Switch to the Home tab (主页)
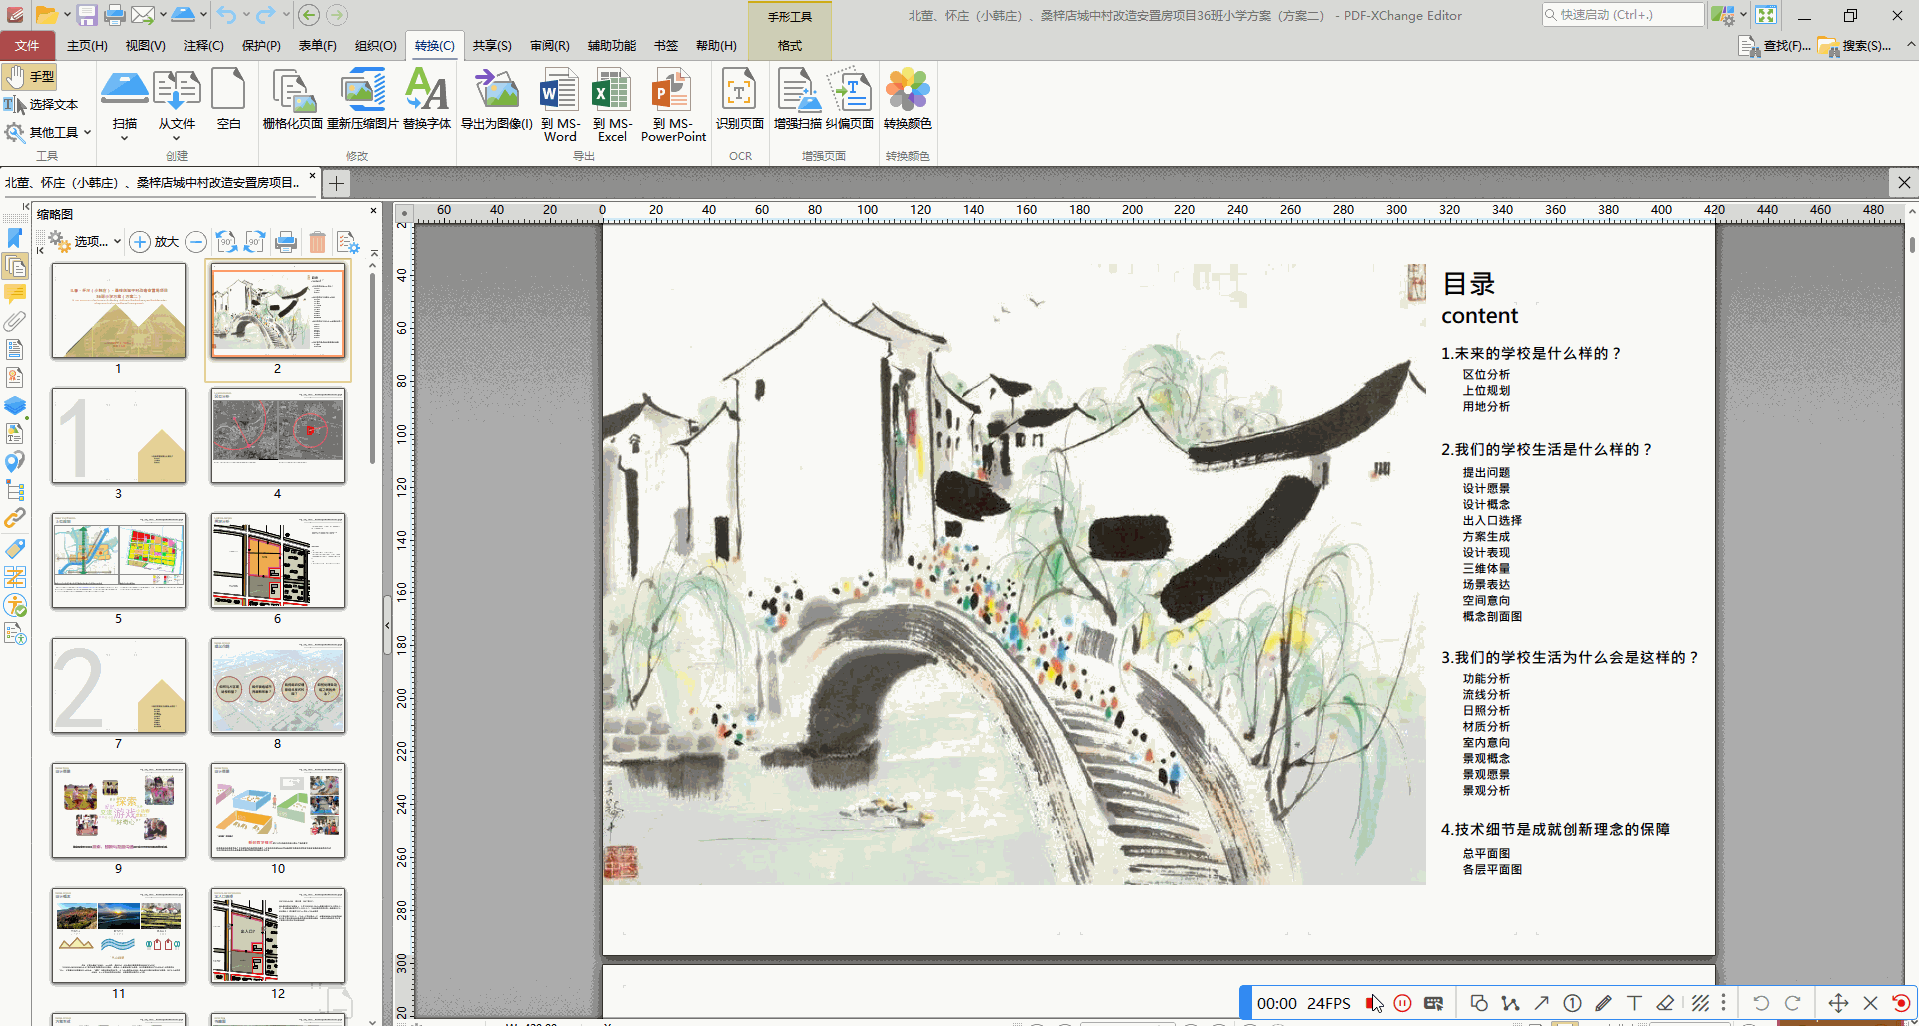The width and height of the screenshot is (1919, 1026). [x=87, y=46]
